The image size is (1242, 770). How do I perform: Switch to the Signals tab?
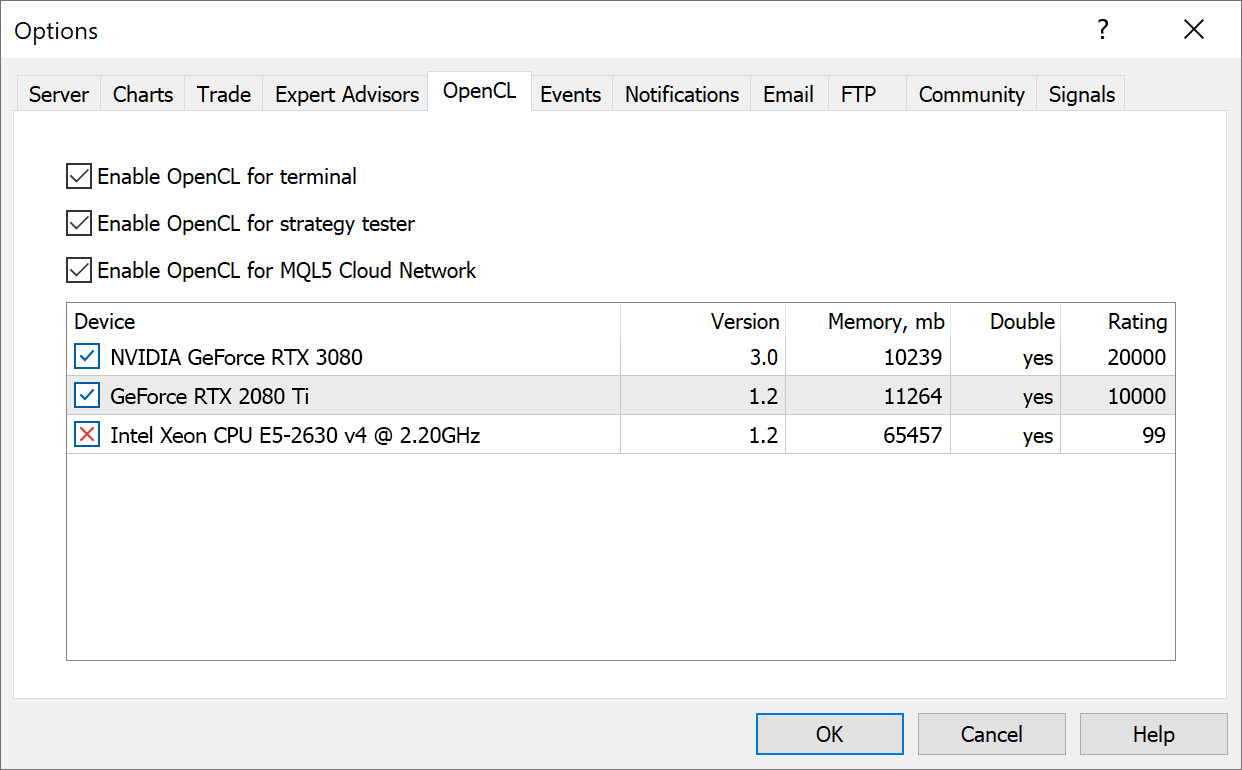pos(1081,94)
